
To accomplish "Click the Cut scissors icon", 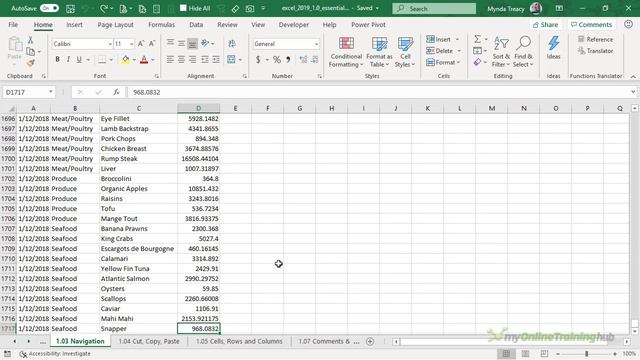I will [30, 40].
